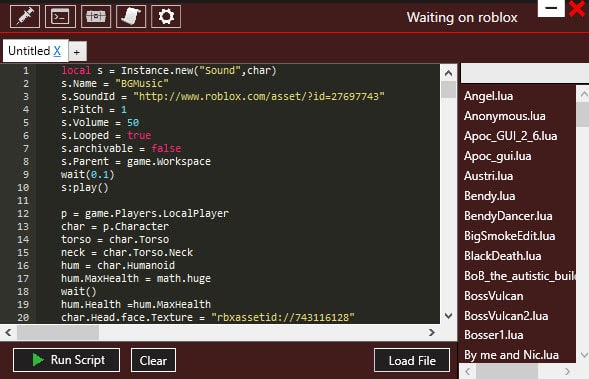
Task: Select Bendy.lua in script list
Action: (489, 196)
